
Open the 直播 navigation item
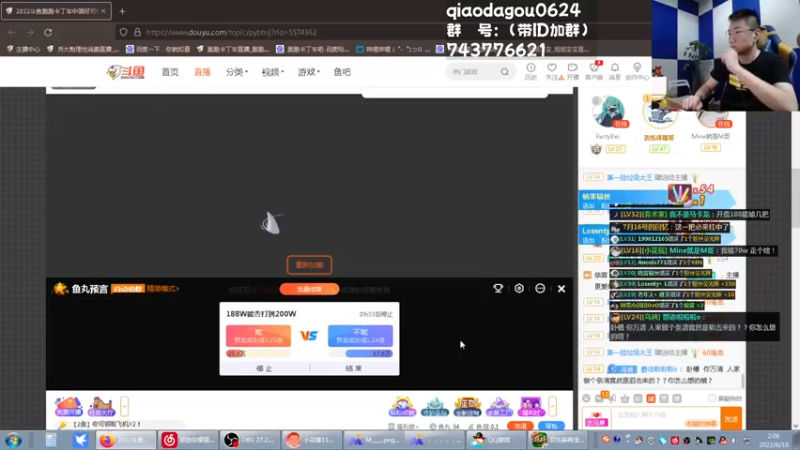tap(202, 72)
